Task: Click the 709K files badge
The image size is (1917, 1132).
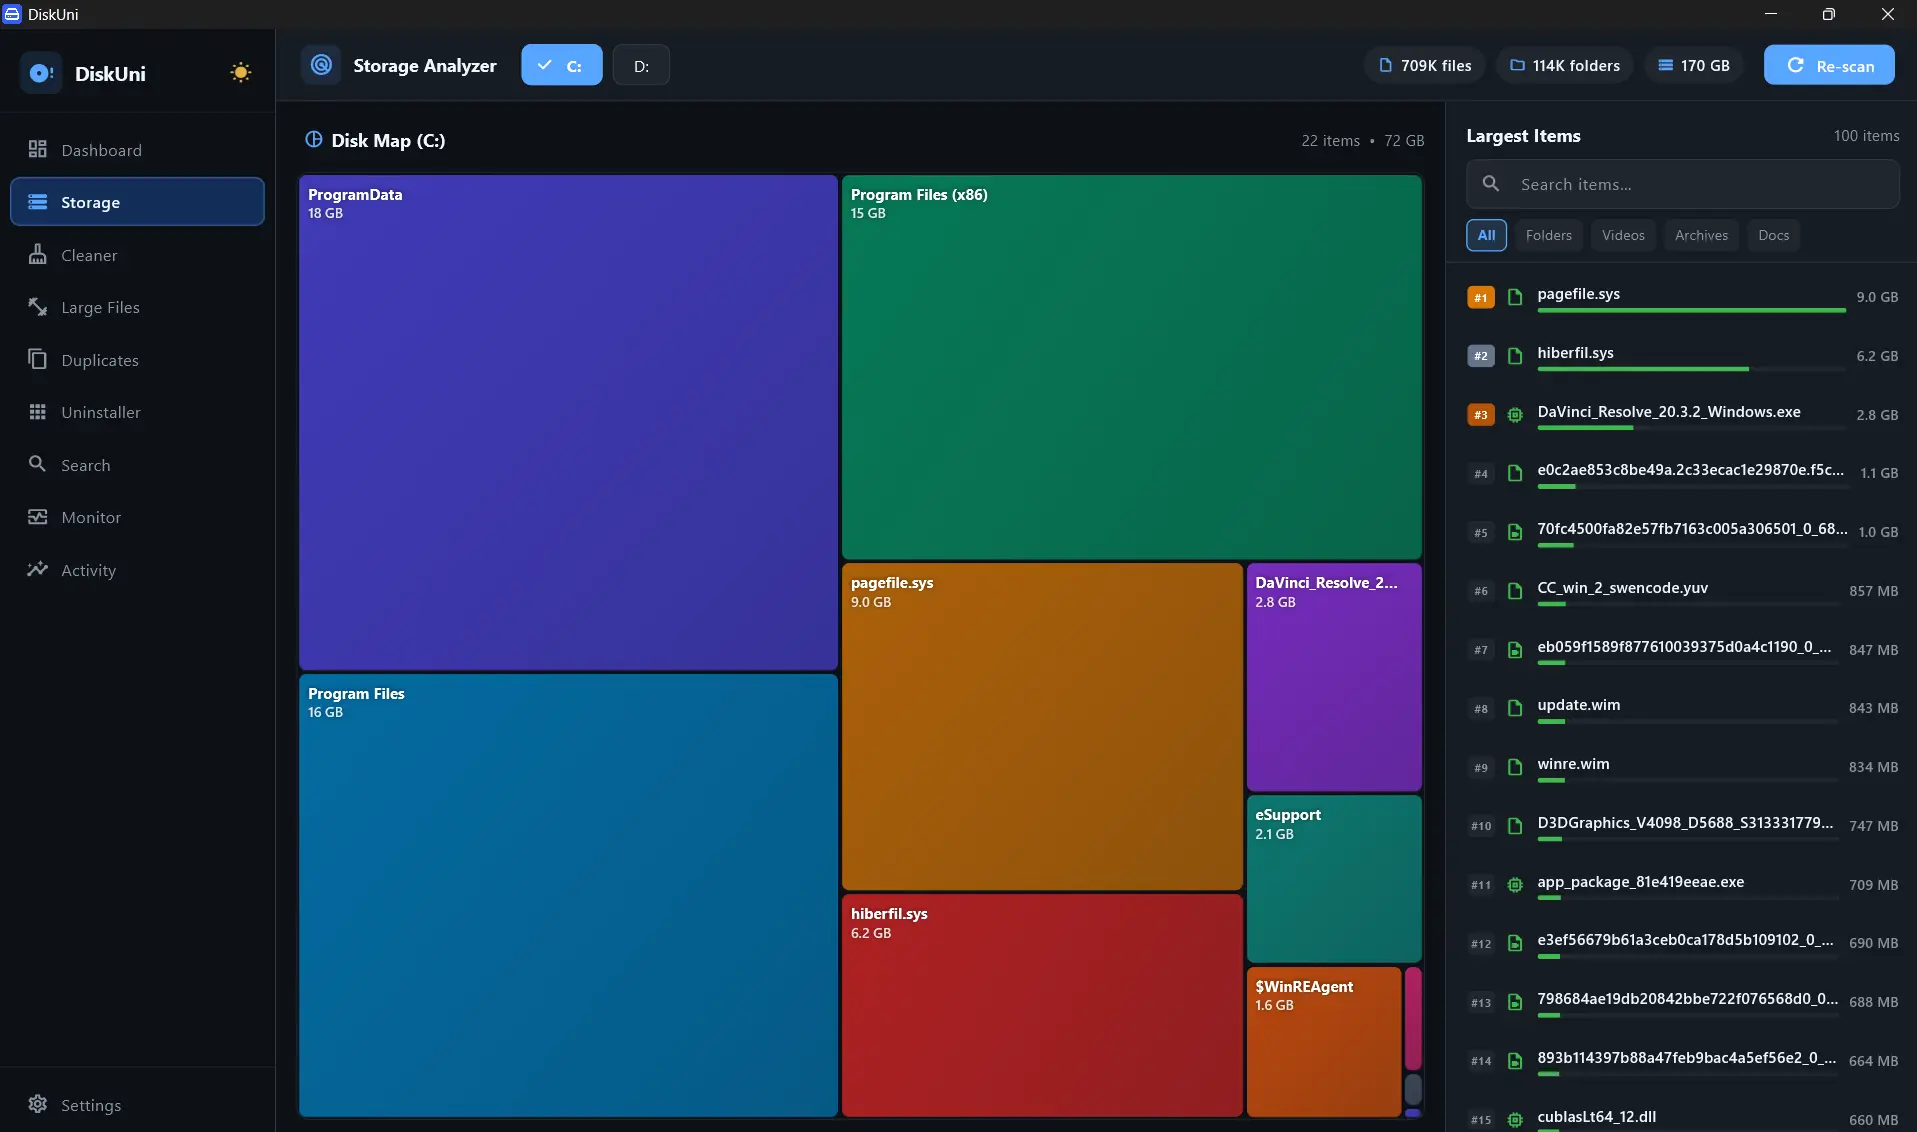Action: click(1425, 65)
